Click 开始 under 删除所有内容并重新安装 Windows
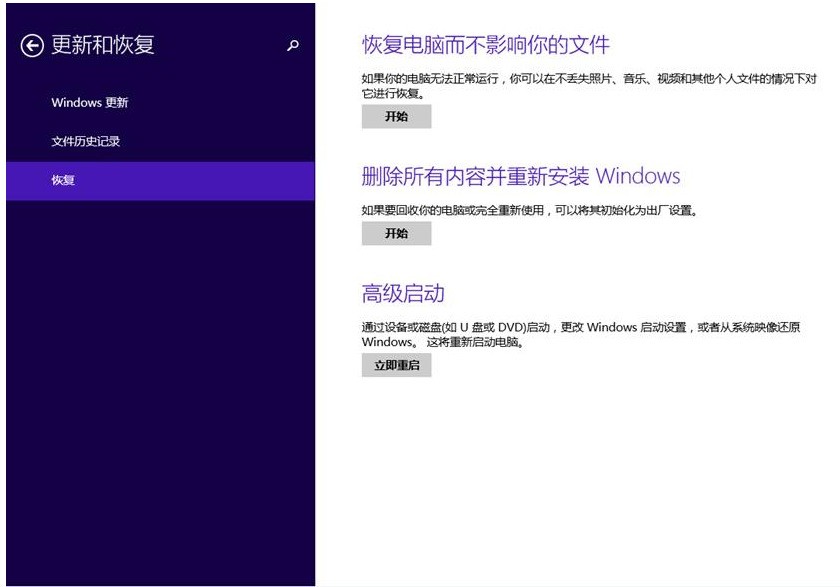The width and height of the screenshot is (840, 587). [396, 234]
